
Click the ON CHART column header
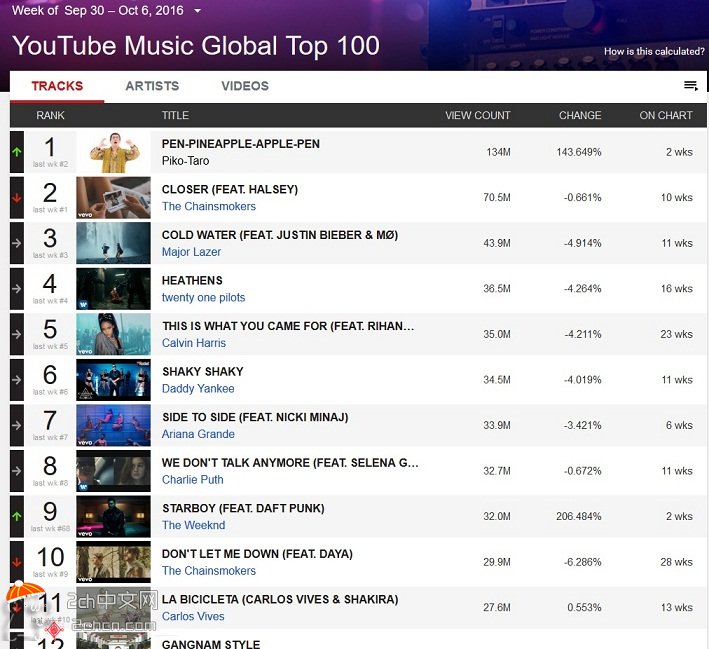[x=666, y=115]
